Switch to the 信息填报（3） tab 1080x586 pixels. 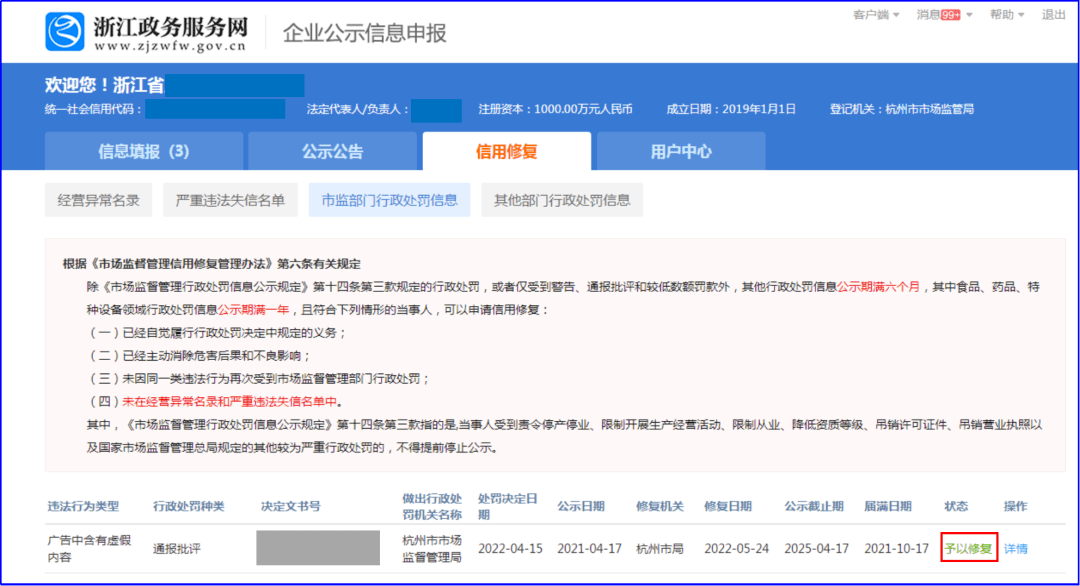pos(143,150)
